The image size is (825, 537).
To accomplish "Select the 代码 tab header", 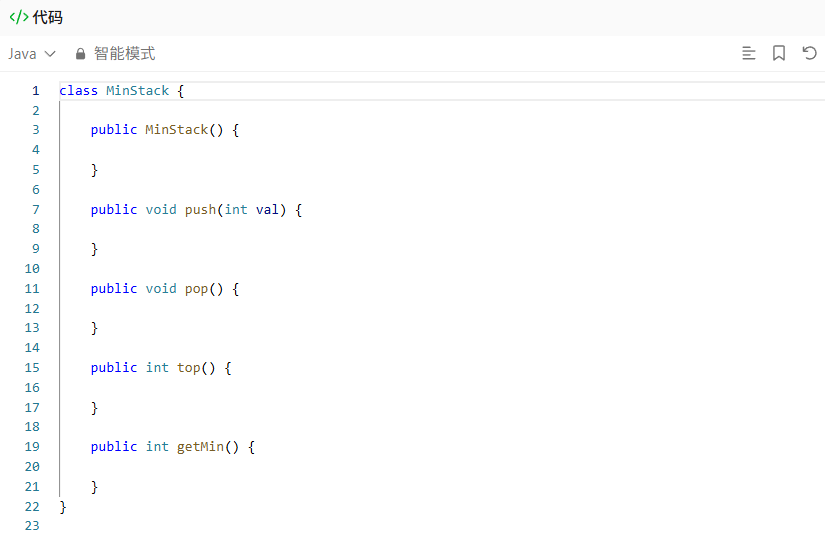I will [47, 17].
